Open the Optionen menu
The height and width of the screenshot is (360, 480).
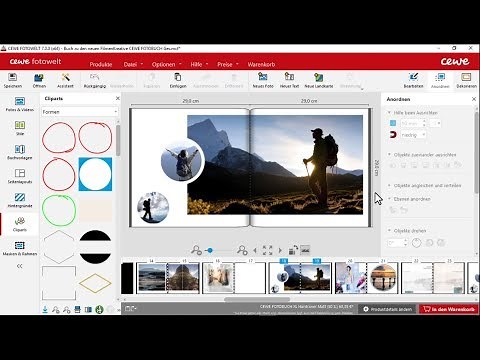(166, 64)
